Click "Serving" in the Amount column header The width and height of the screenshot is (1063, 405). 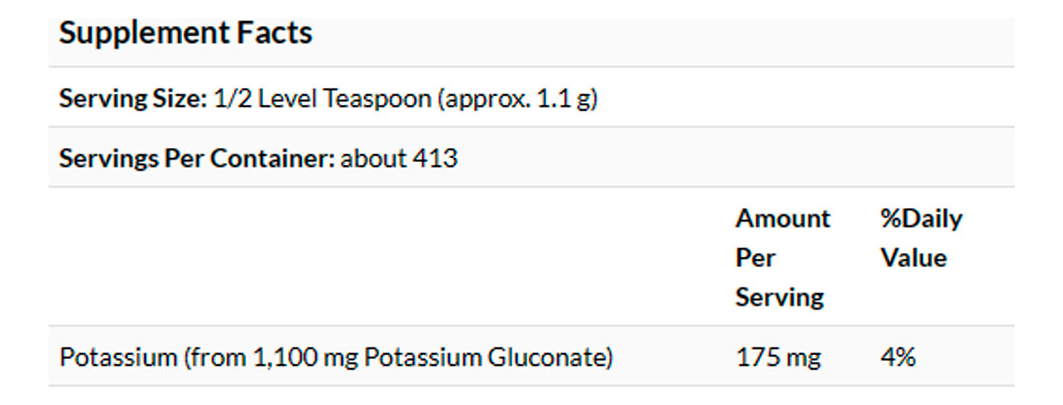coord(779,297)
